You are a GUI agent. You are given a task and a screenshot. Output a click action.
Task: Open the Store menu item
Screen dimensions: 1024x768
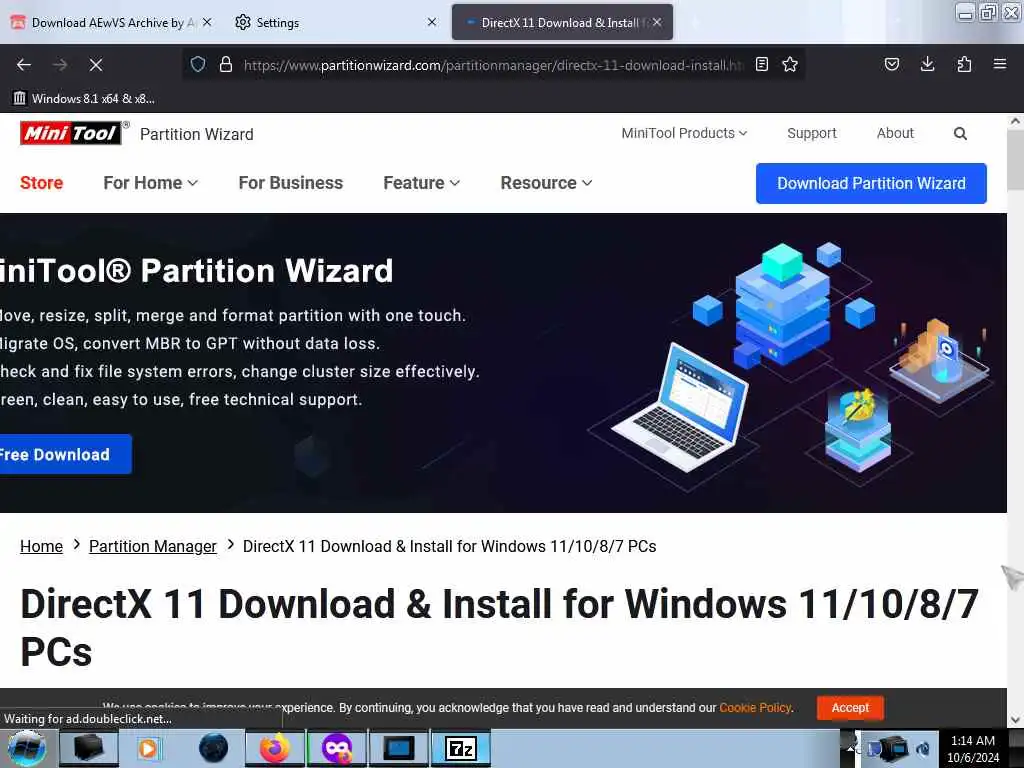[x=41, y=183]
